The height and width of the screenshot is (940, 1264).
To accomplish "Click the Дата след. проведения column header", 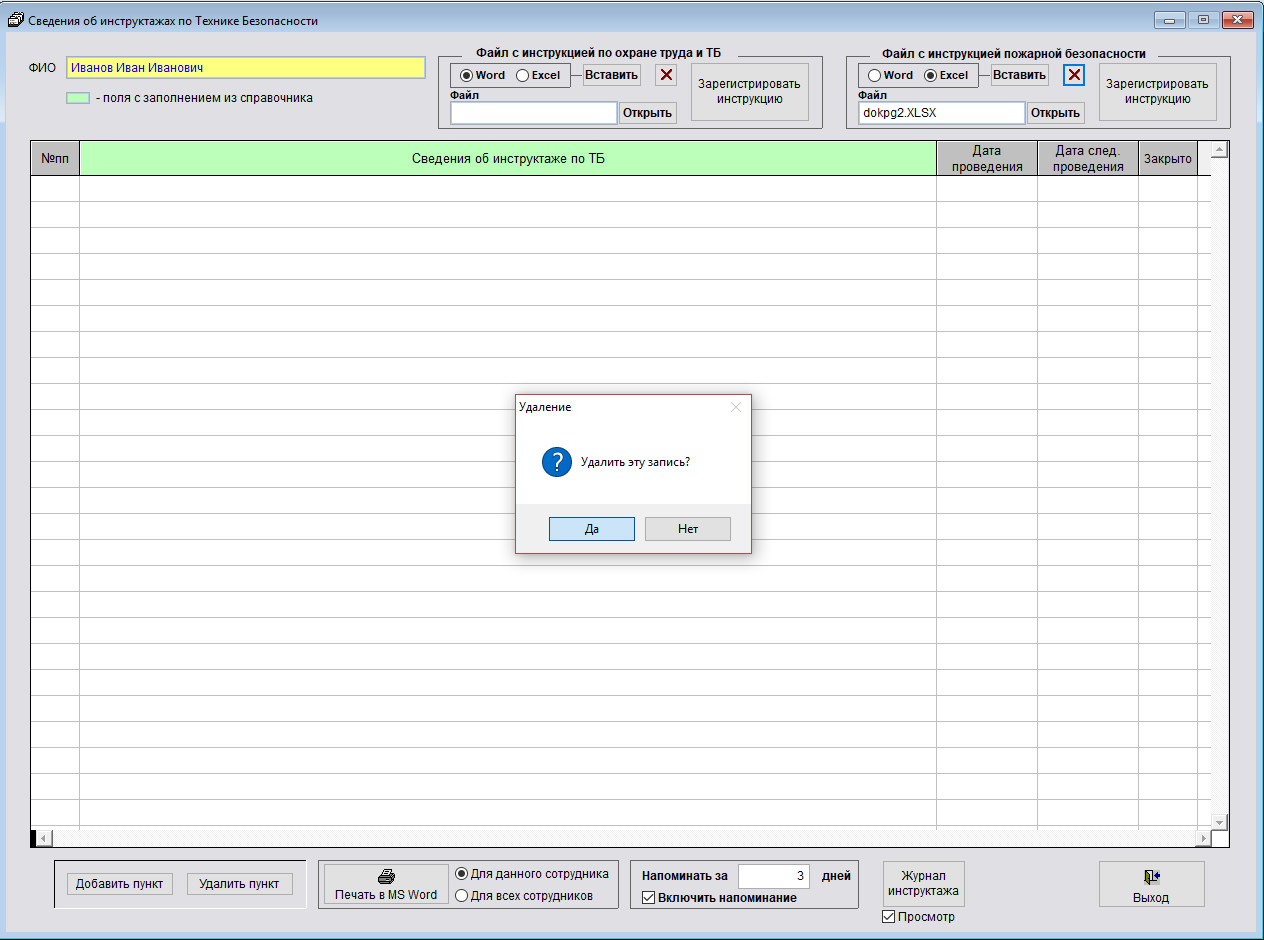I will [1088, 159].
